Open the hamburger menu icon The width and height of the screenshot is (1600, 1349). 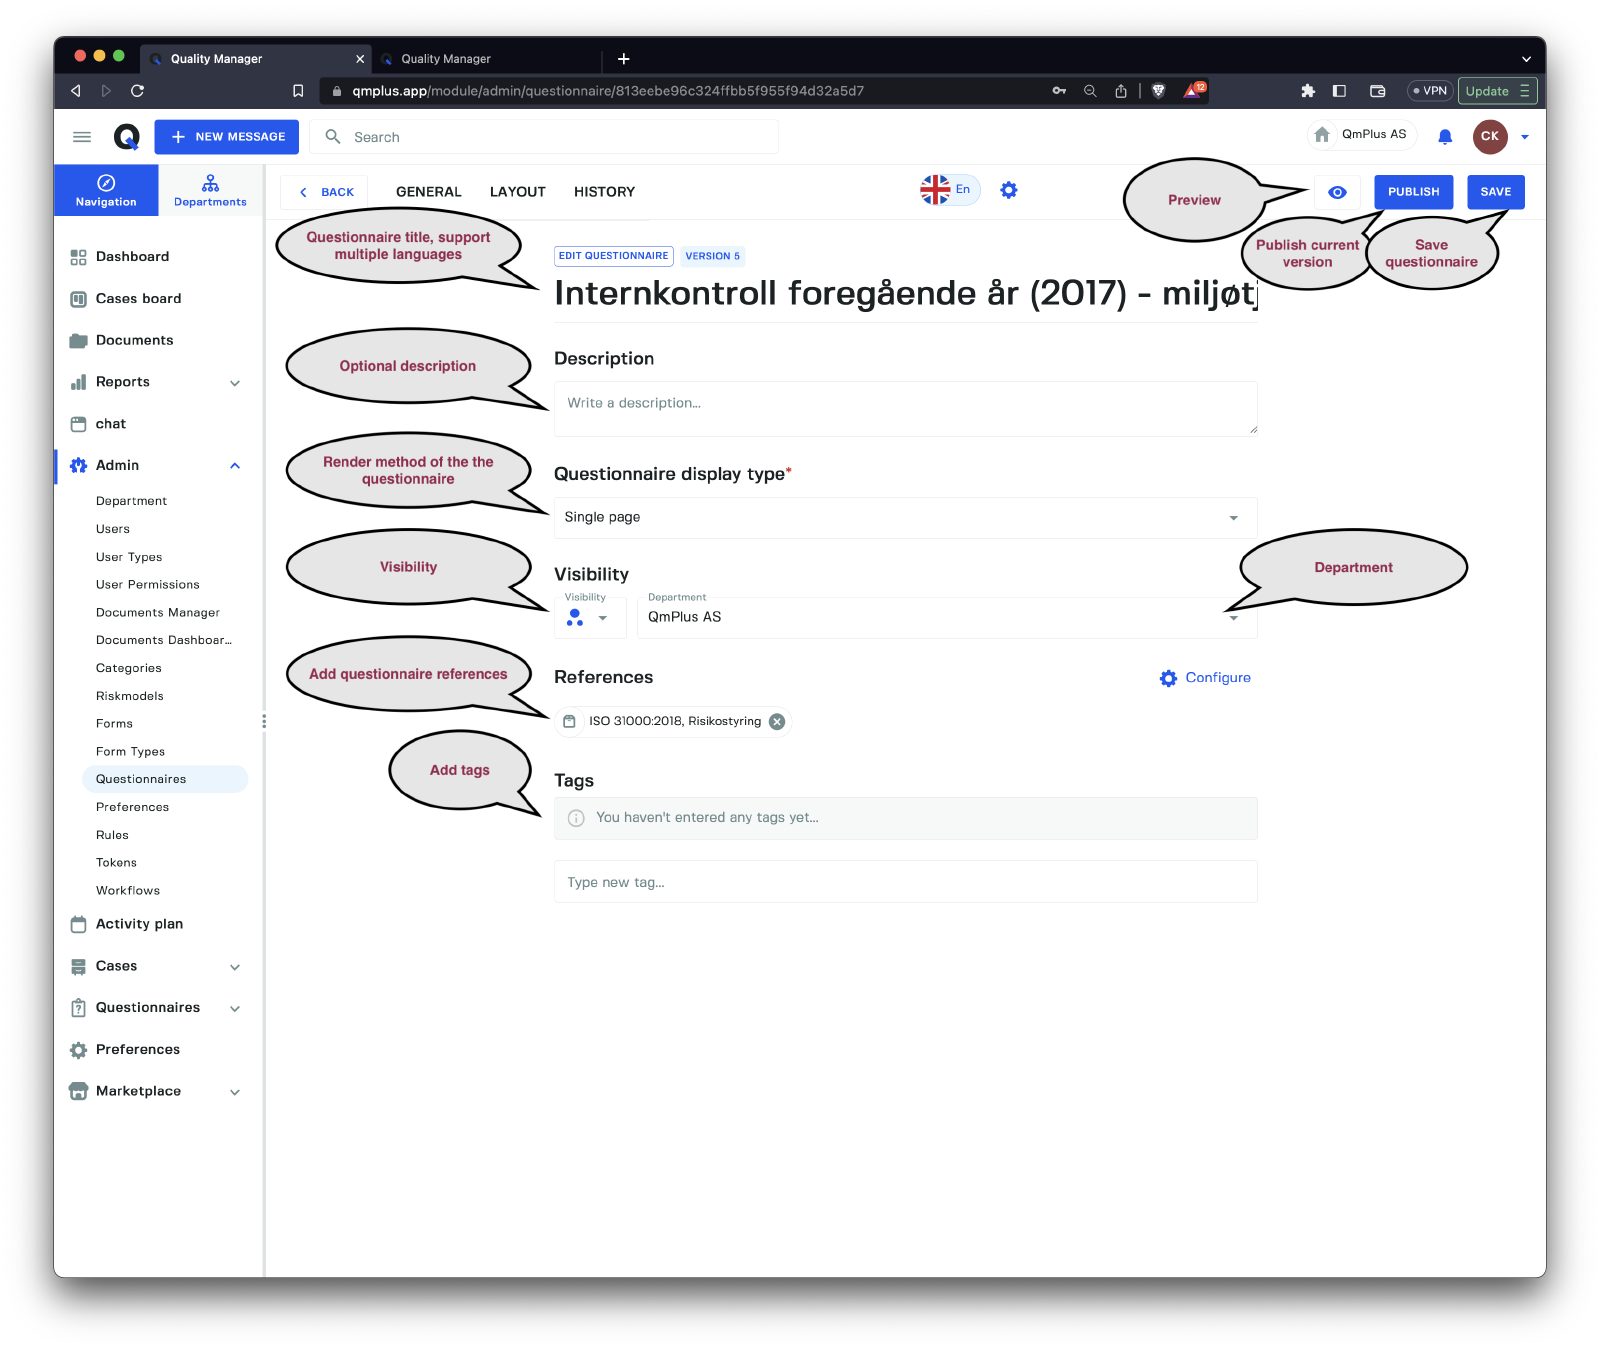[82, 137]
